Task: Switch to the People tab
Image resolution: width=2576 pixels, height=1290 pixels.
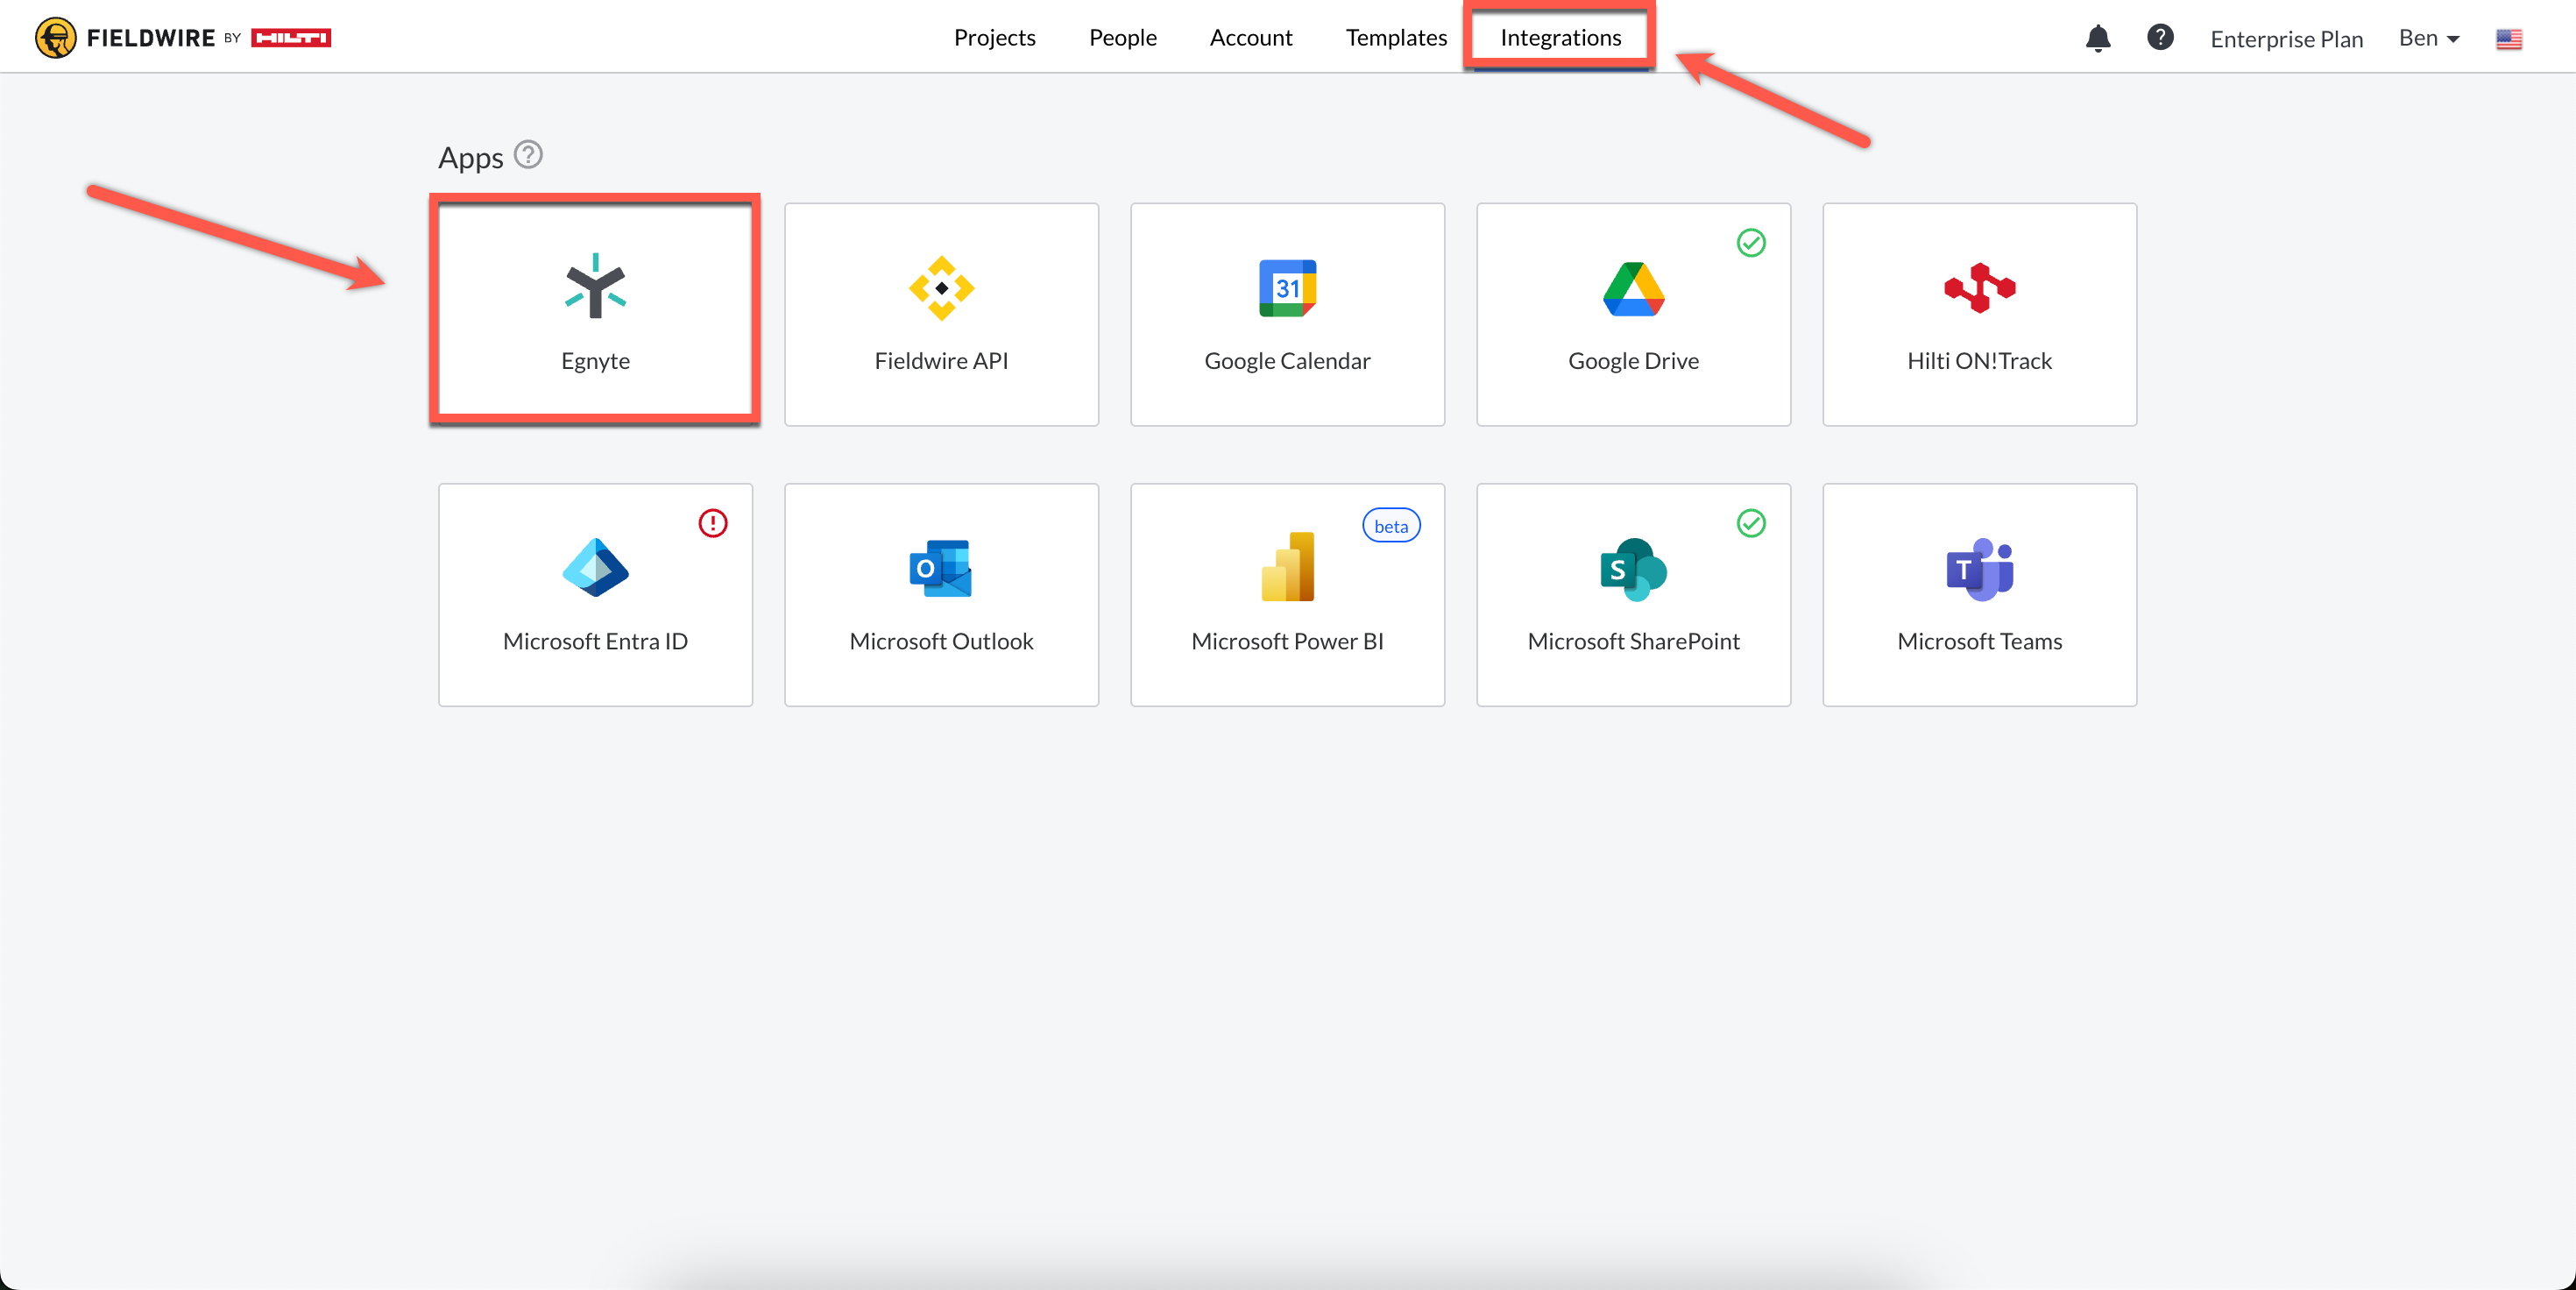Action: click(1122, 37)
